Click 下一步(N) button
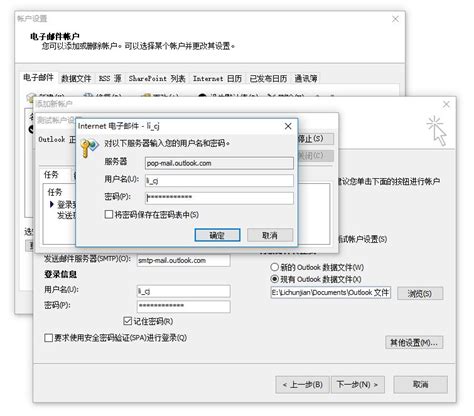The width and height of the screenshot is (474, 416). click(x=358, y=385)
